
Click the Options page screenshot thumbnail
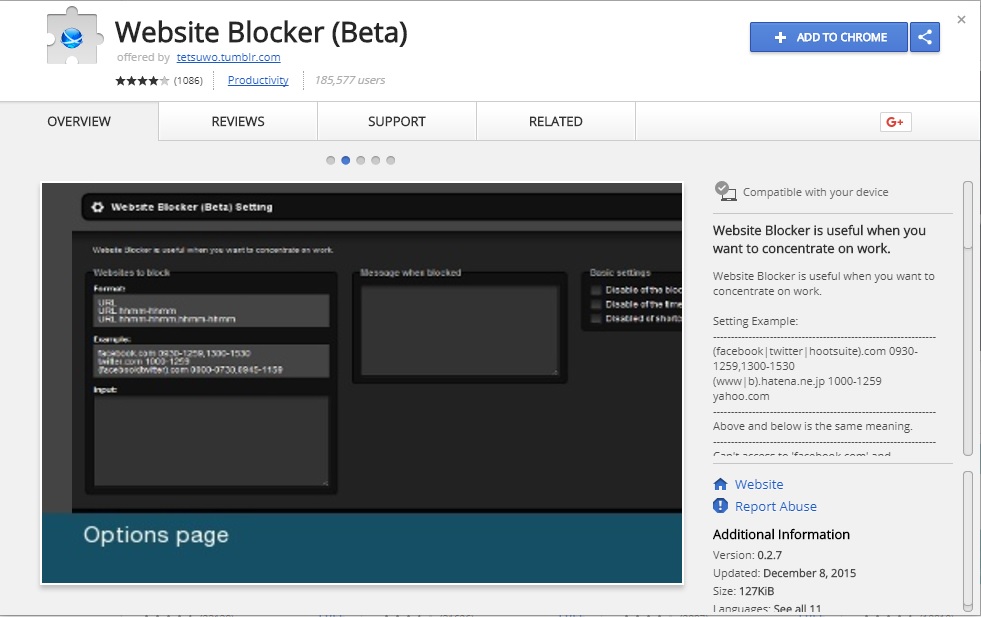coord(362,383)
